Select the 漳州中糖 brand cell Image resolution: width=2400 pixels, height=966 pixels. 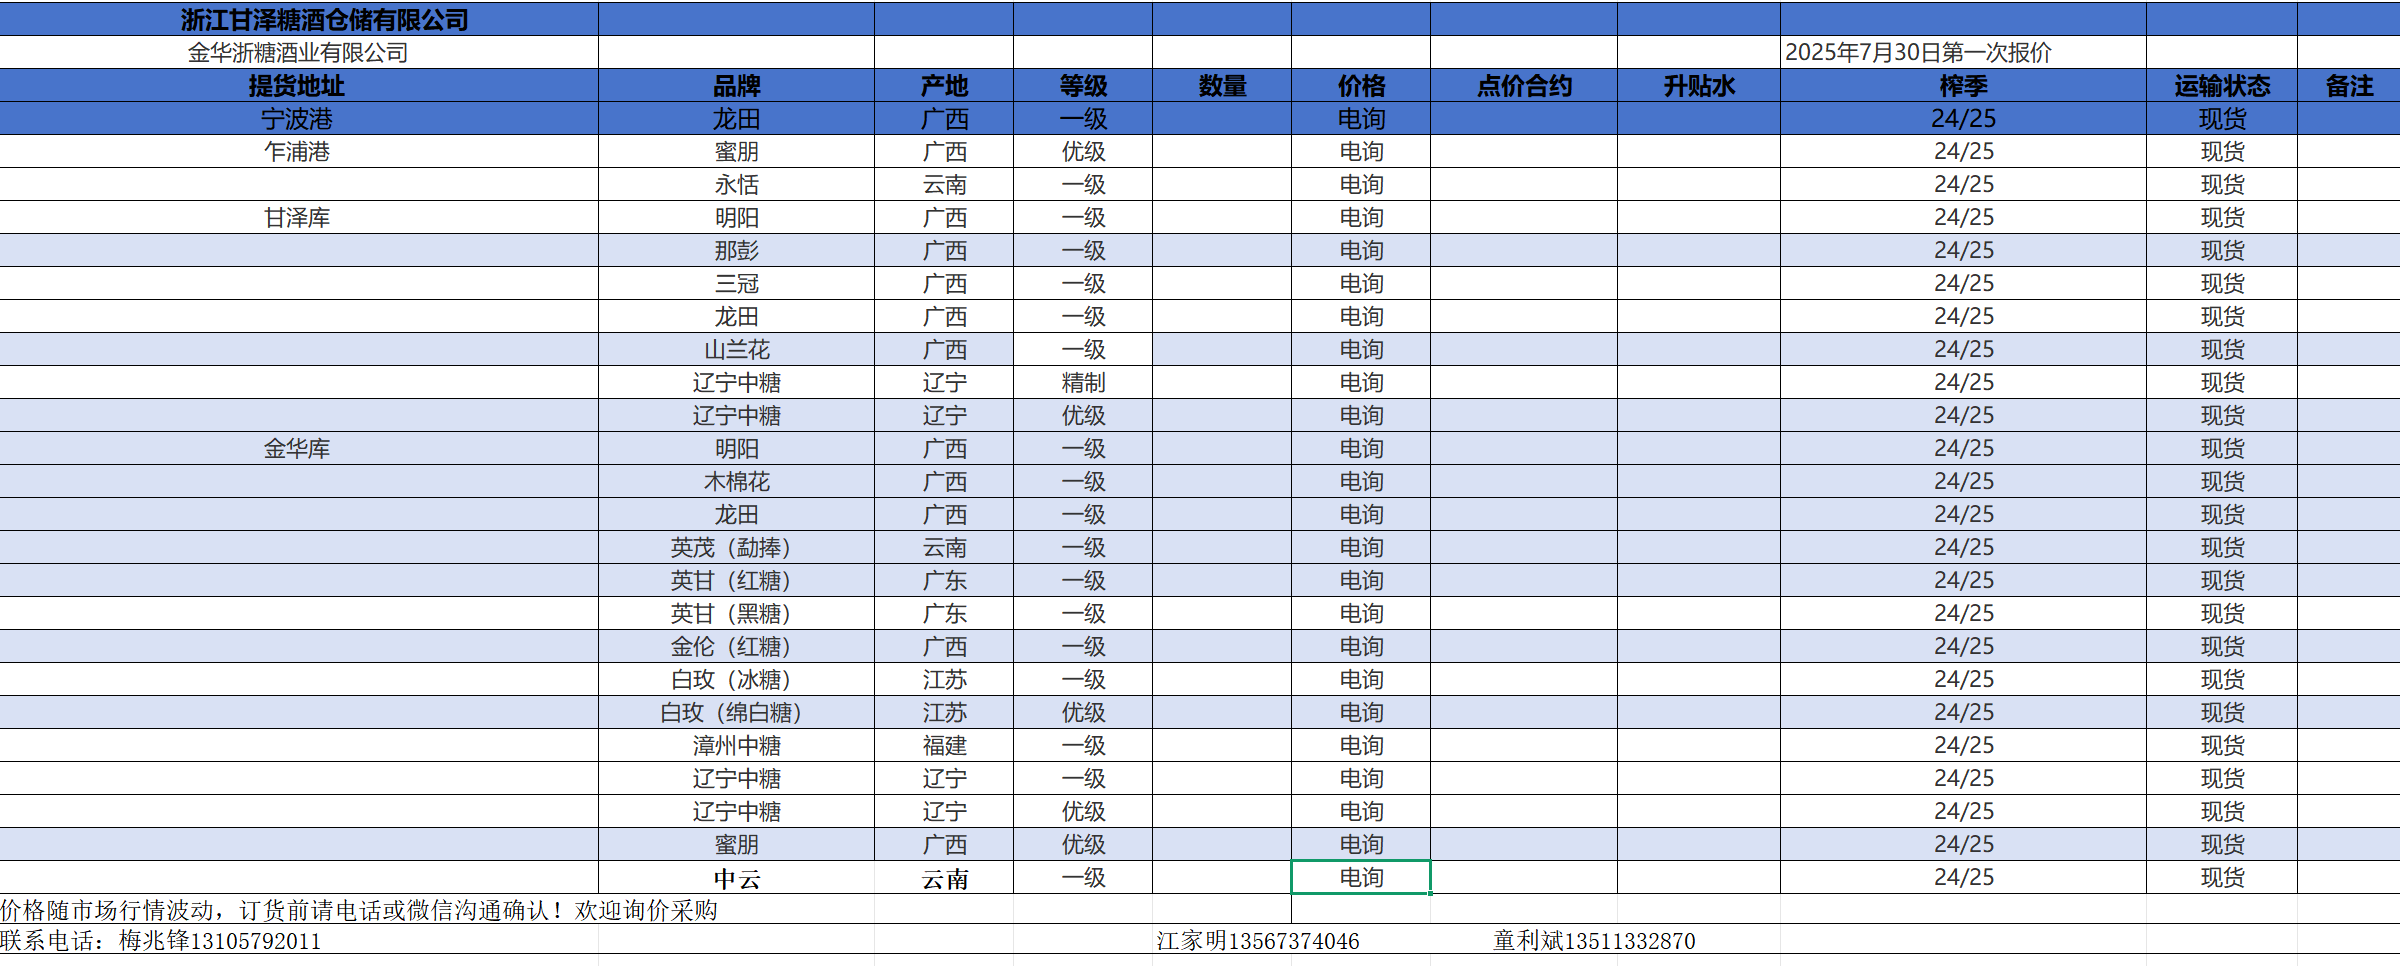tap(736, 746)
